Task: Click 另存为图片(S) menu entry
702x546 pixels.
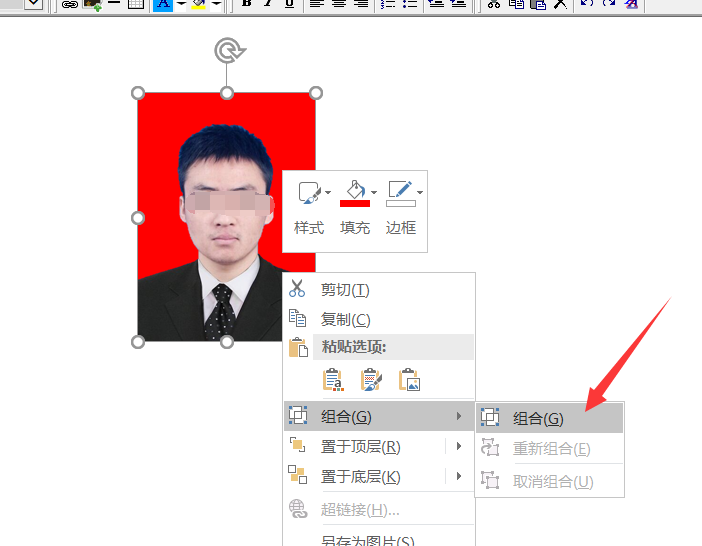Action: (367, 540)
